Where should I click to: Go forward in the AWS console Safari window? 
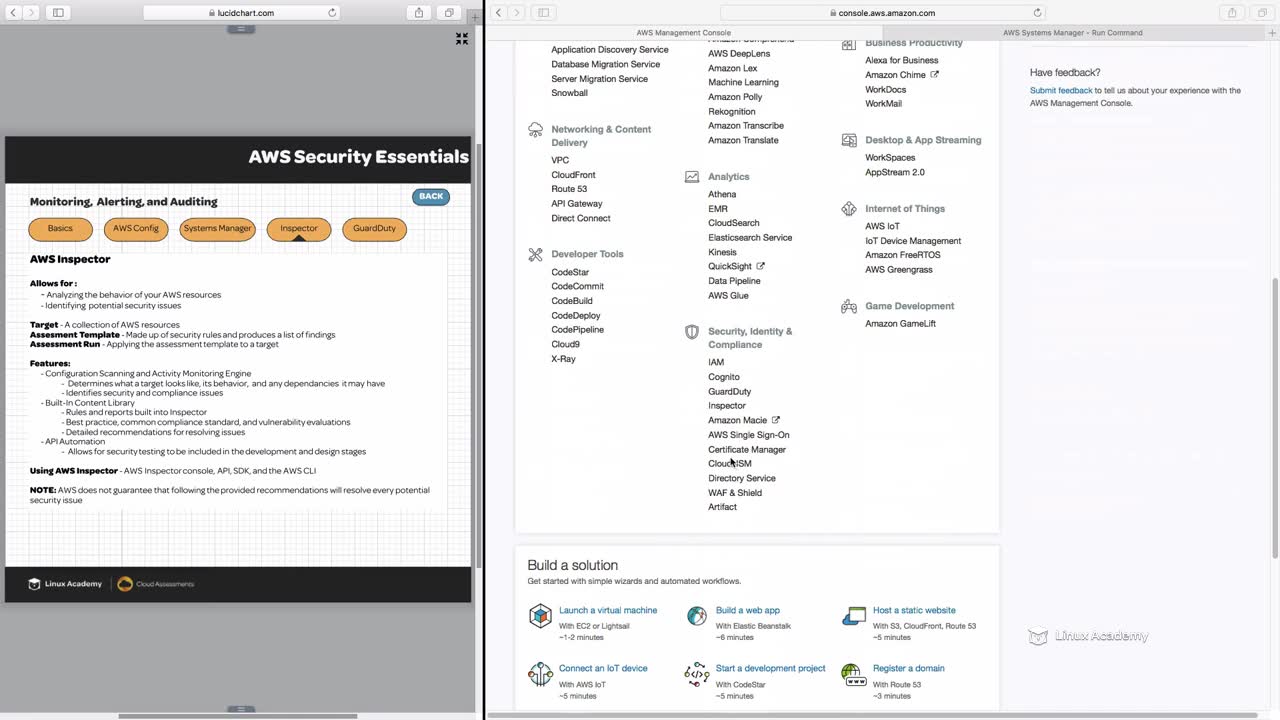click(517, 13)
